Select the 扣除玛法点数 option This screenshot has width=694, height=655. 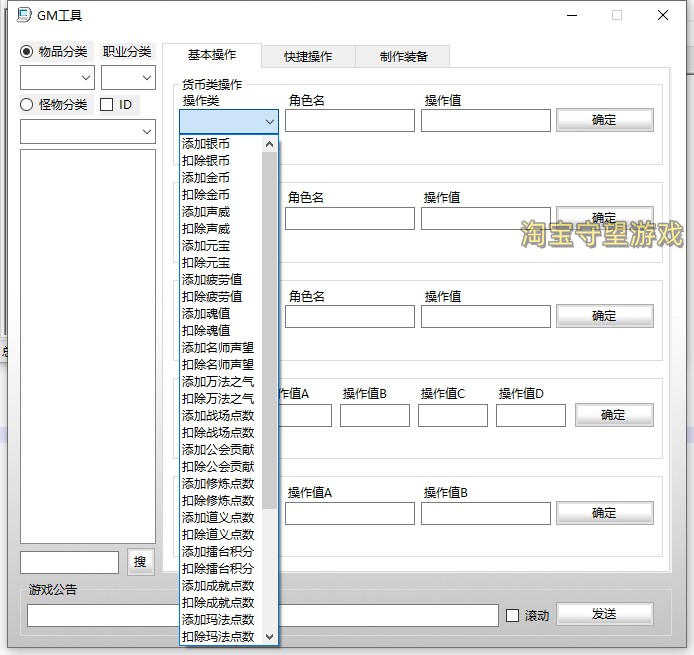[x=221, y=636]
